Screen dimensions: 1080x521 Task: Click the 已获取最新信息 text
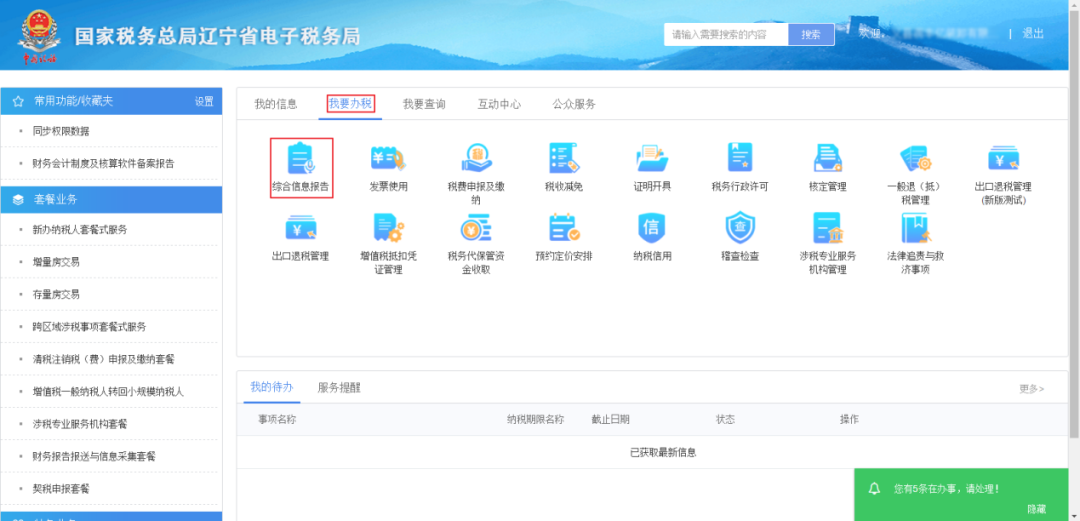click(x=663, y=452)
